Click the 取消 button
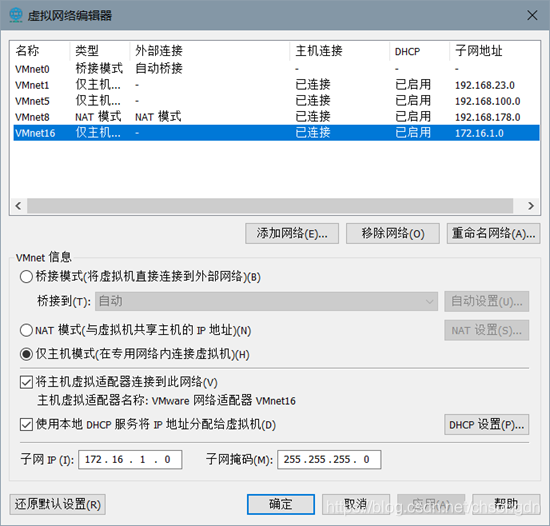The height and width of the screenshot is (526, 550). point(356,504)
